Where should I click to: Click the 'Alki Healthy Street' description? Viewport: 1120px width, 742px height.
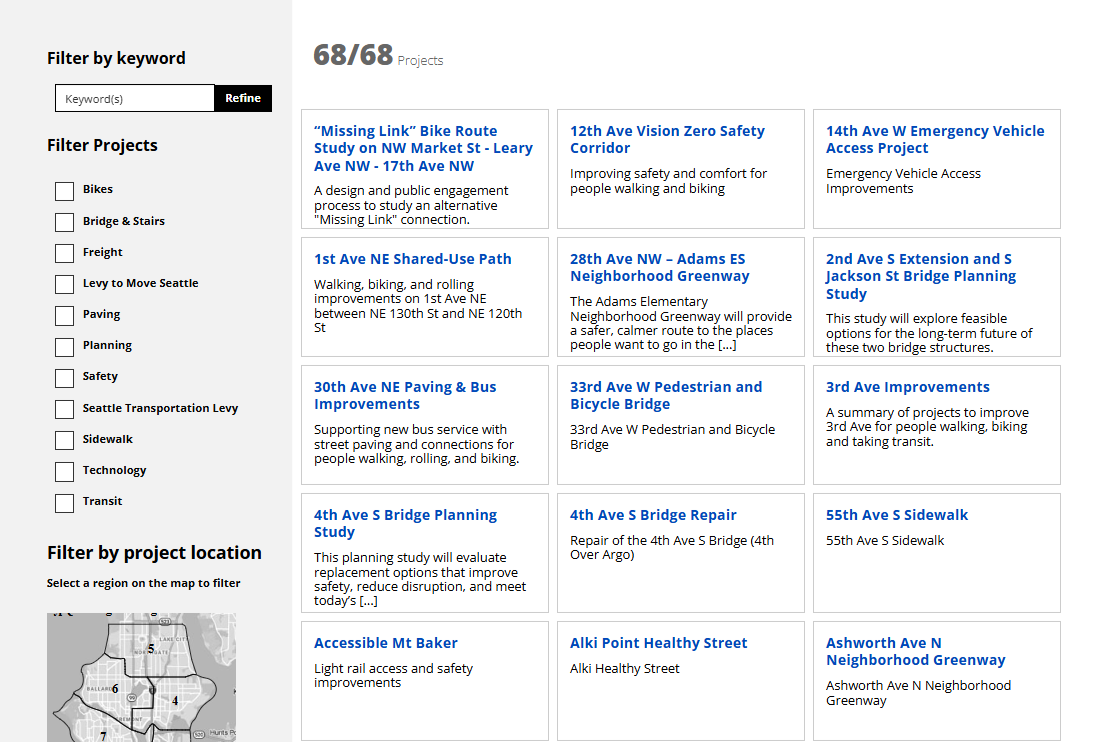pyautogui.click(x=624, y=669)
